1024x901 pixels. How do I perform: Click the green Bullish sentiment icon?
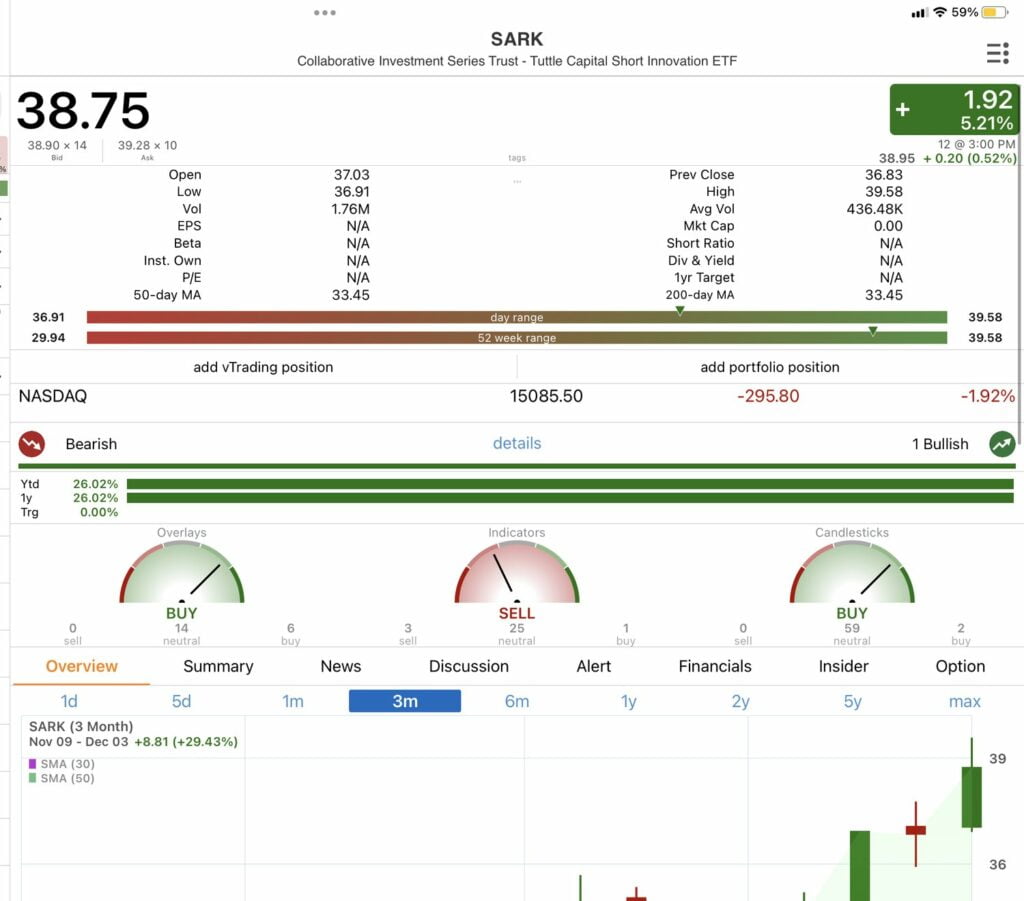click(x=1002, y=443)
